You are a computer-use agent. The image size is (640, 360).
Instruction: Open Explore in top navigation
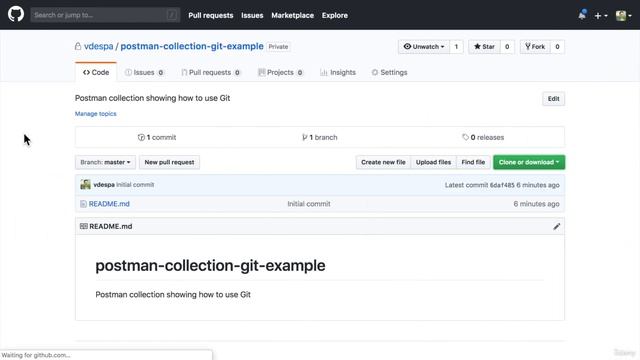[x=335, y=16]
